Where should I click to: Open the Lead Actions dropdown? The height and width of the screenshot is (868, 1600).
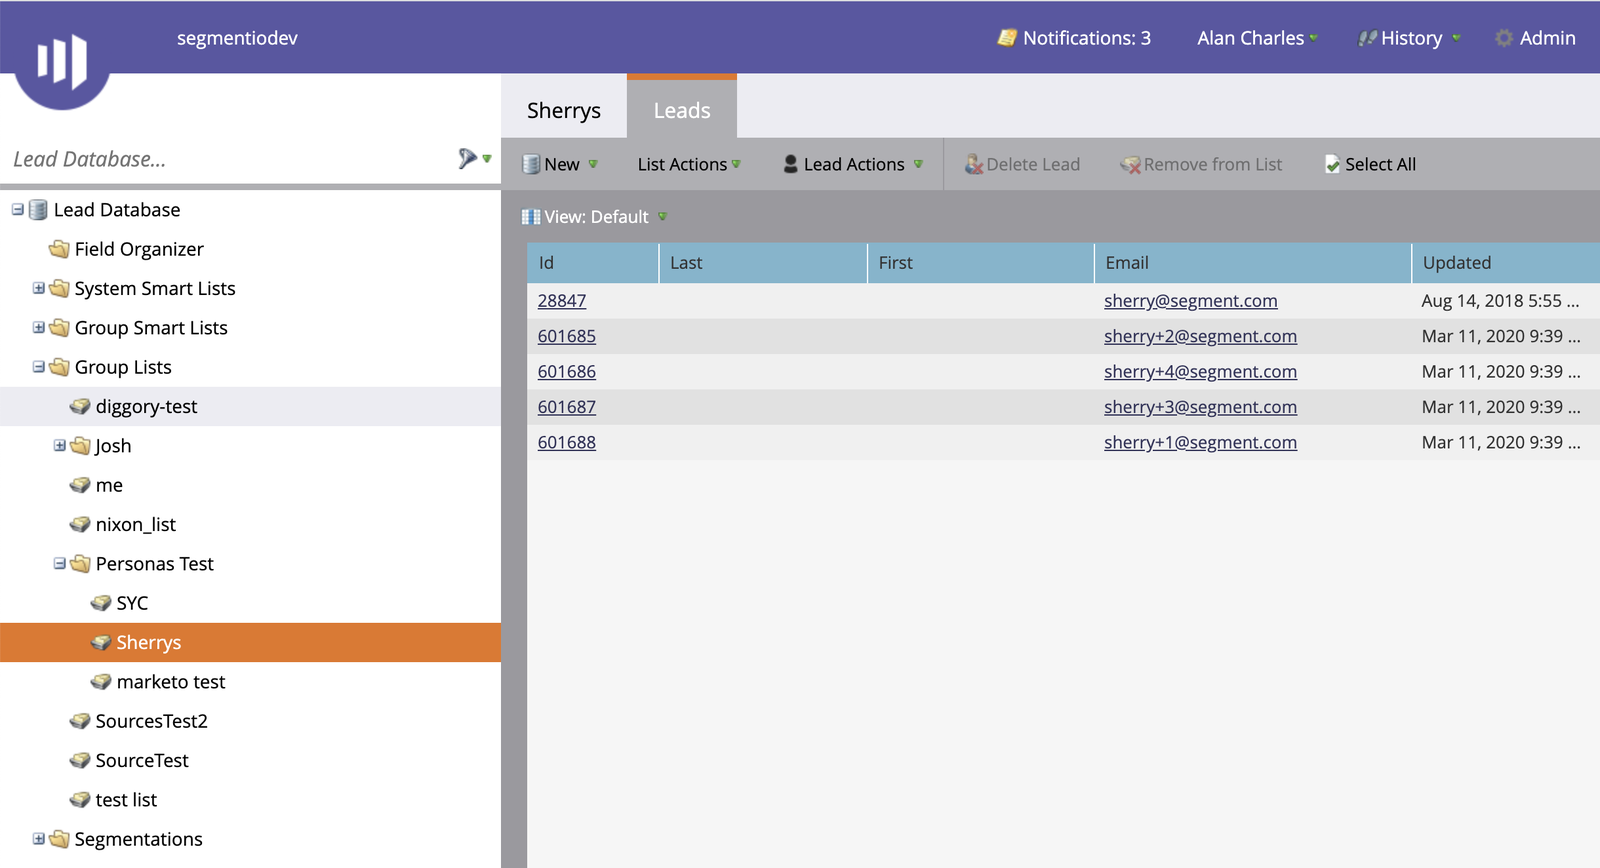853,164
